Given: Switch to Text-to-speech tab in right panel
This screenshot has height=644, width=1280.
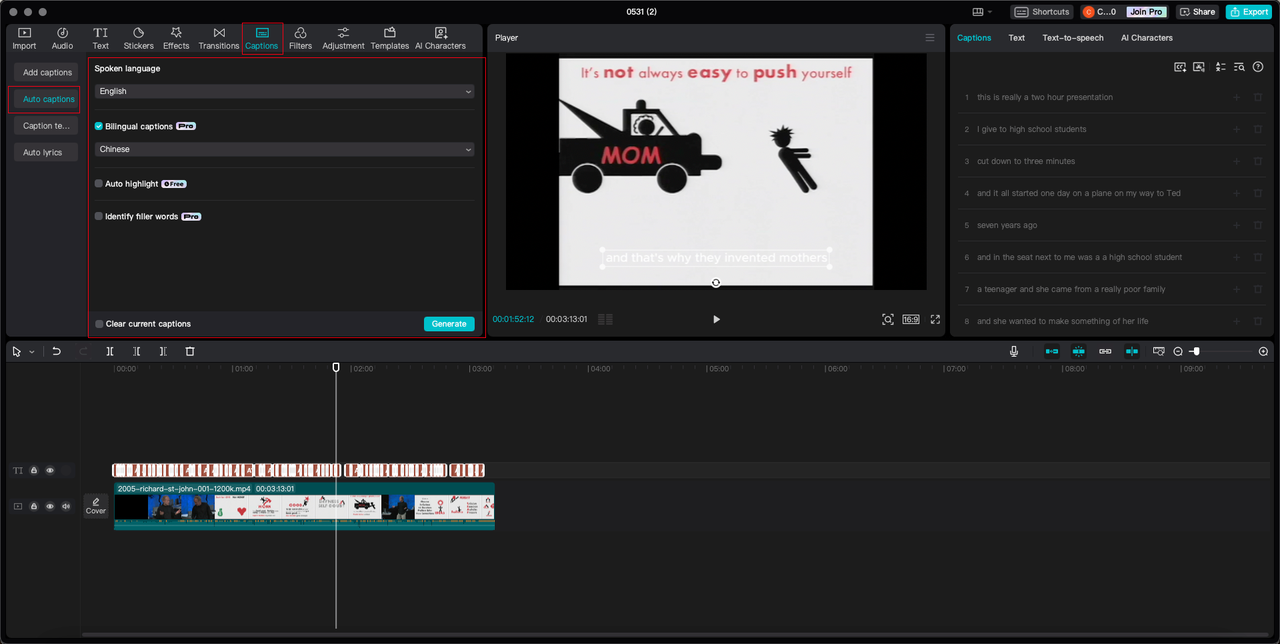Looking at the screenshot, I should pyautogui.click(x=1073, y=38).
